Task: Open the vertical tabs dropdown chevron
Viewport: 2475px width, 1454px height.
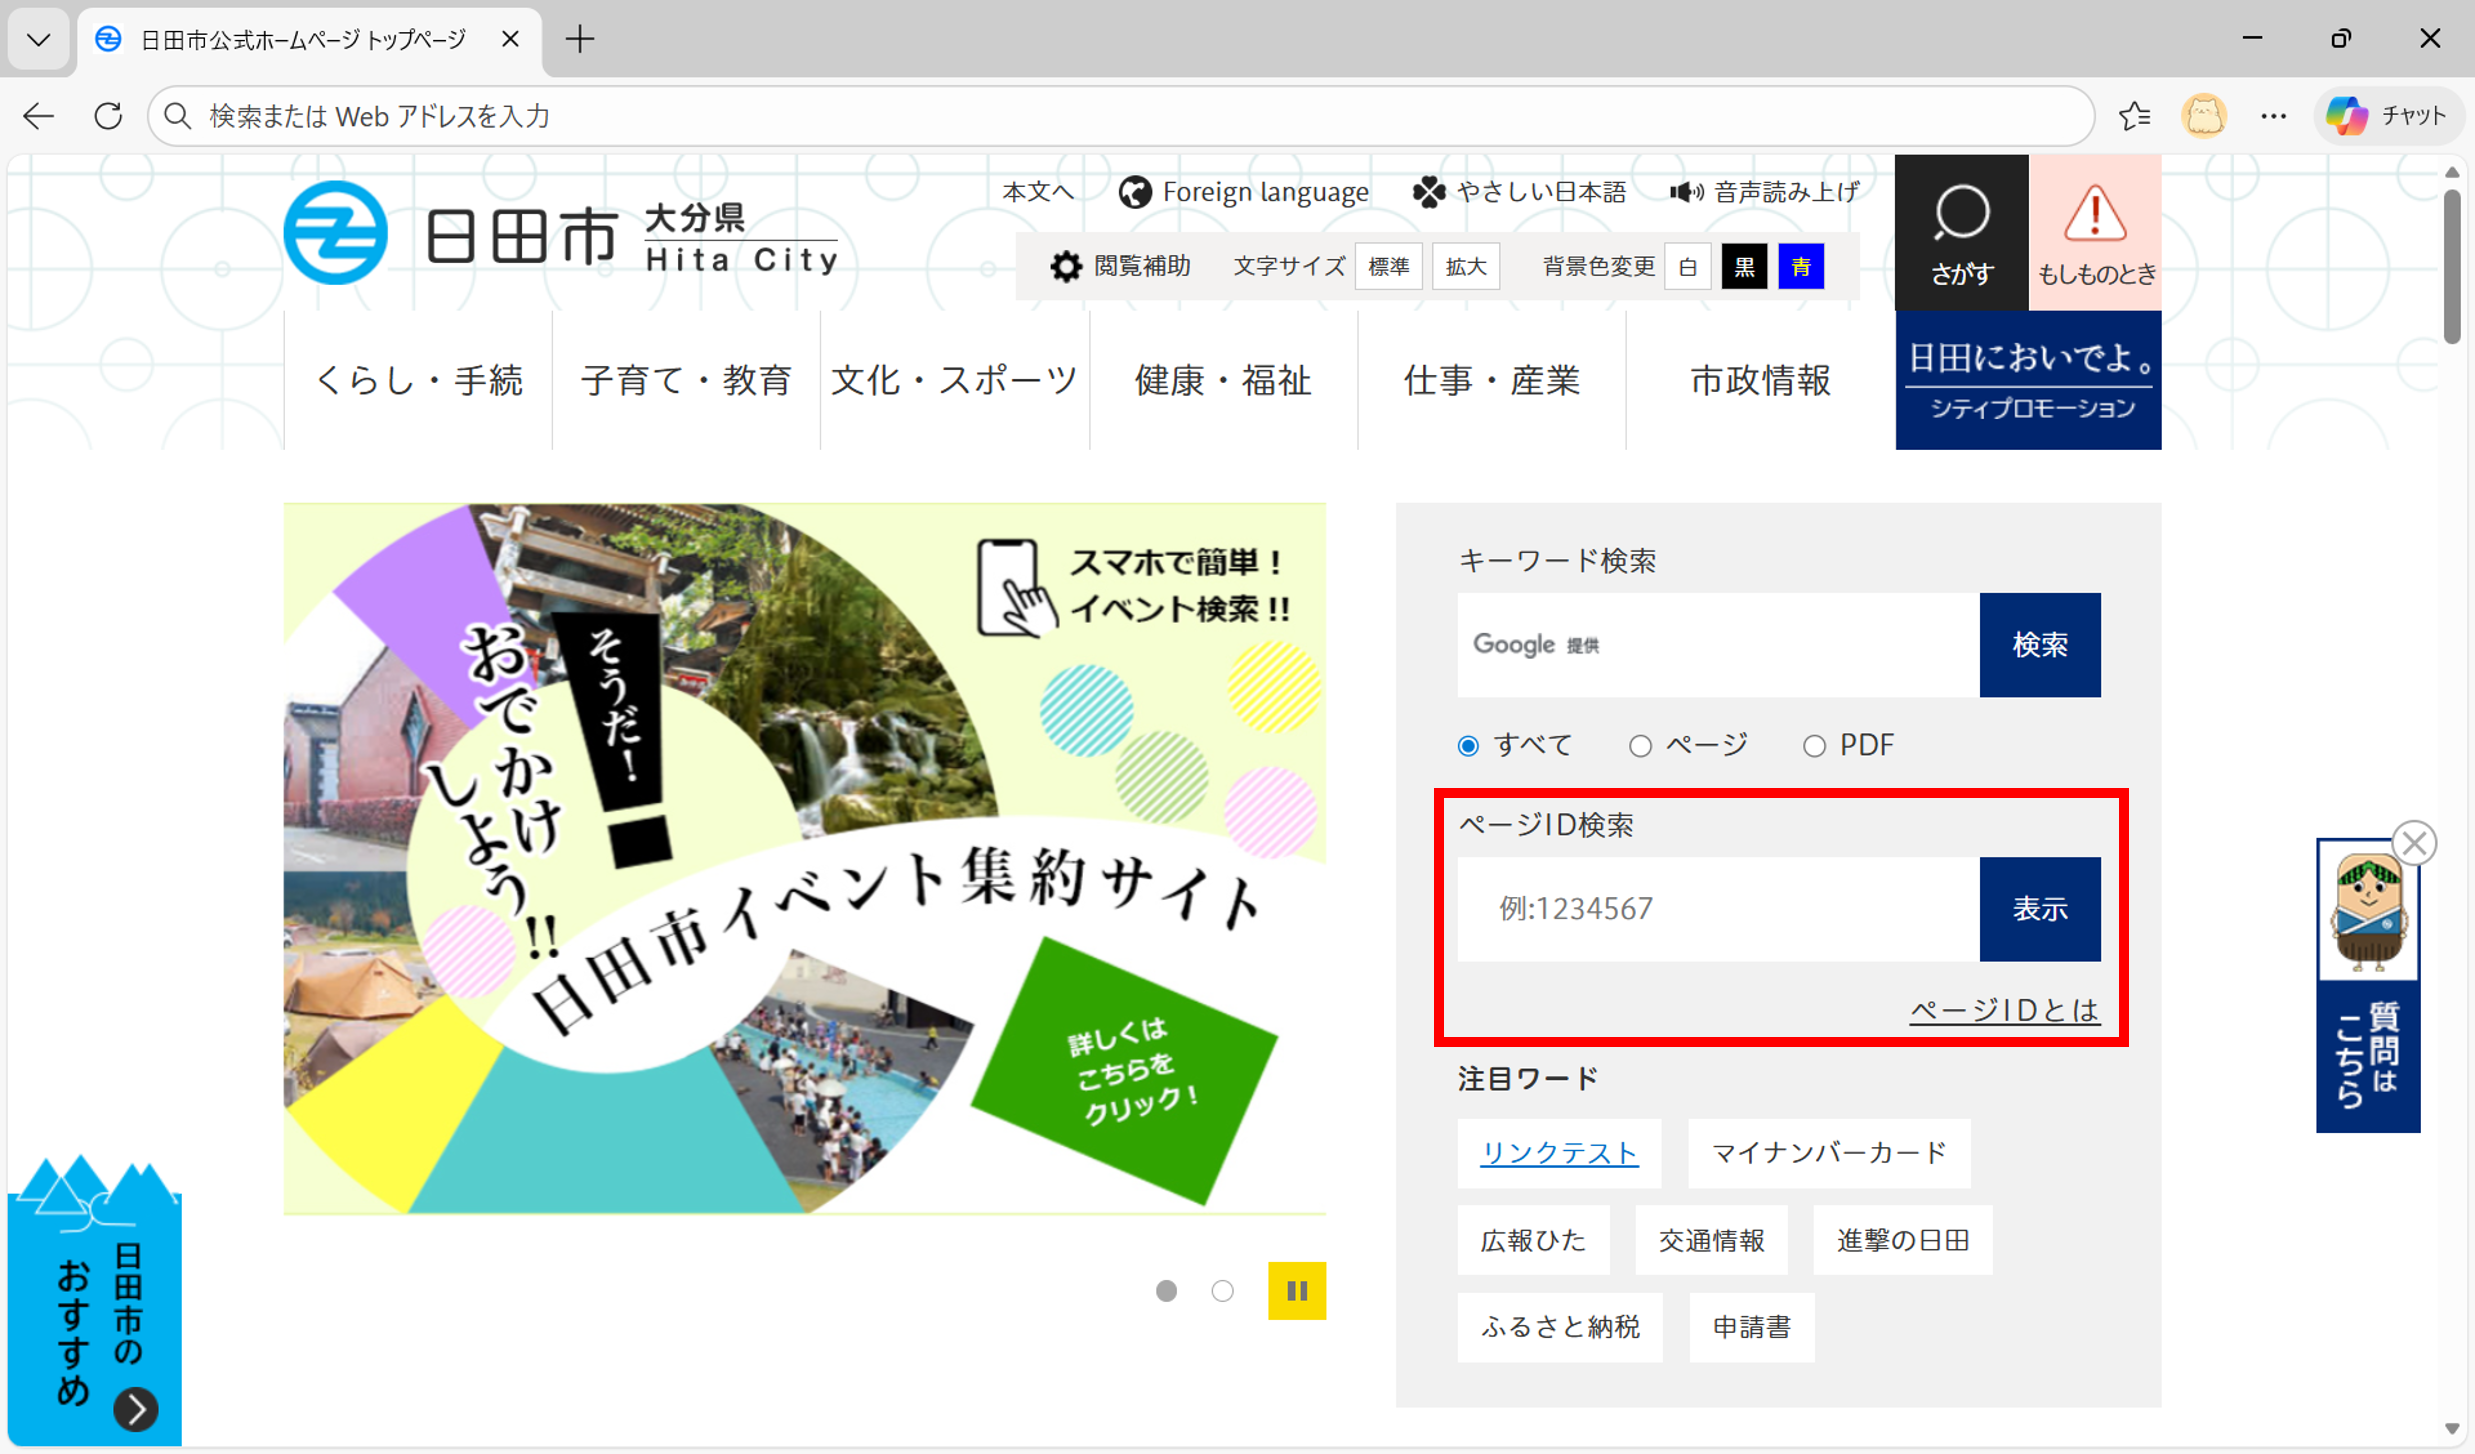Action: pos(37,39)
